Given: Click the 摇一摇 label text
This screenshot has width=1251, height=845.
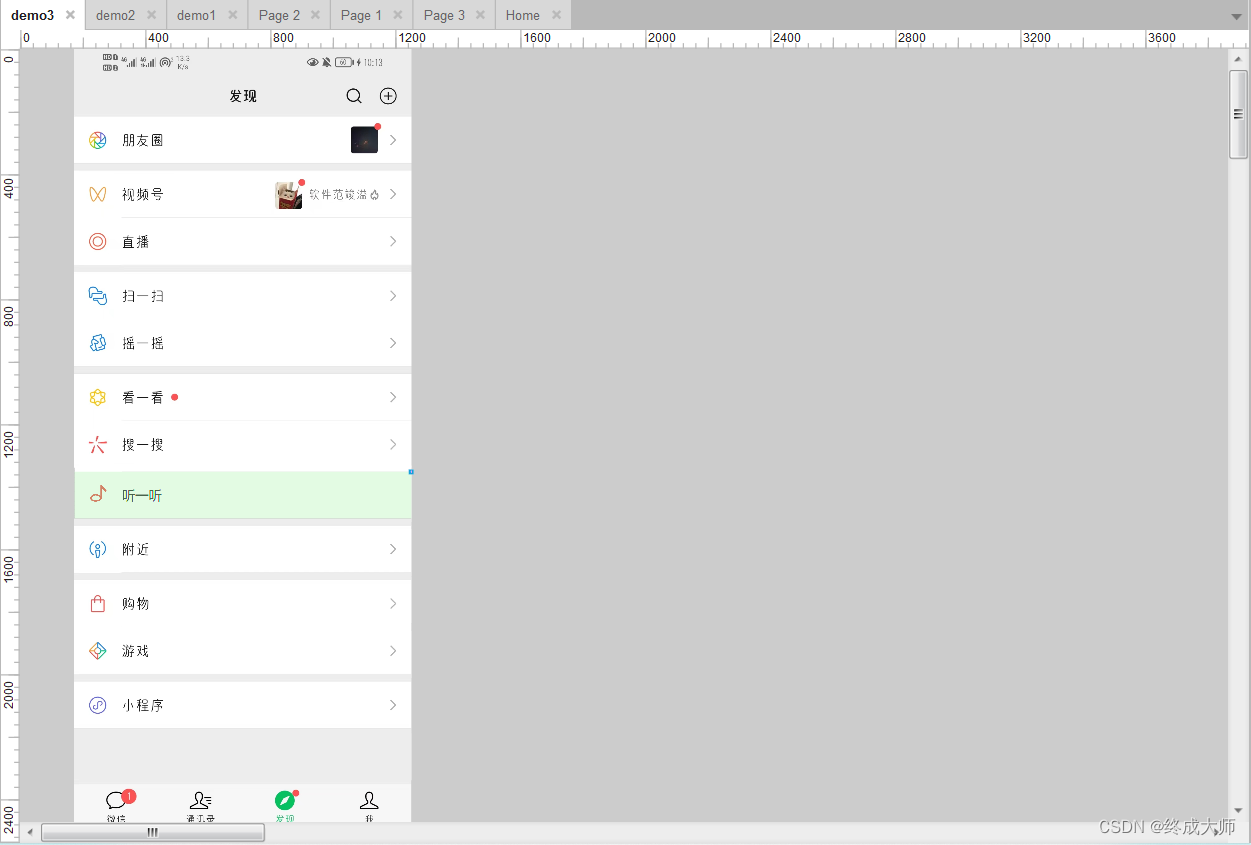Looking at the screenshot, I should pos(142,344).
